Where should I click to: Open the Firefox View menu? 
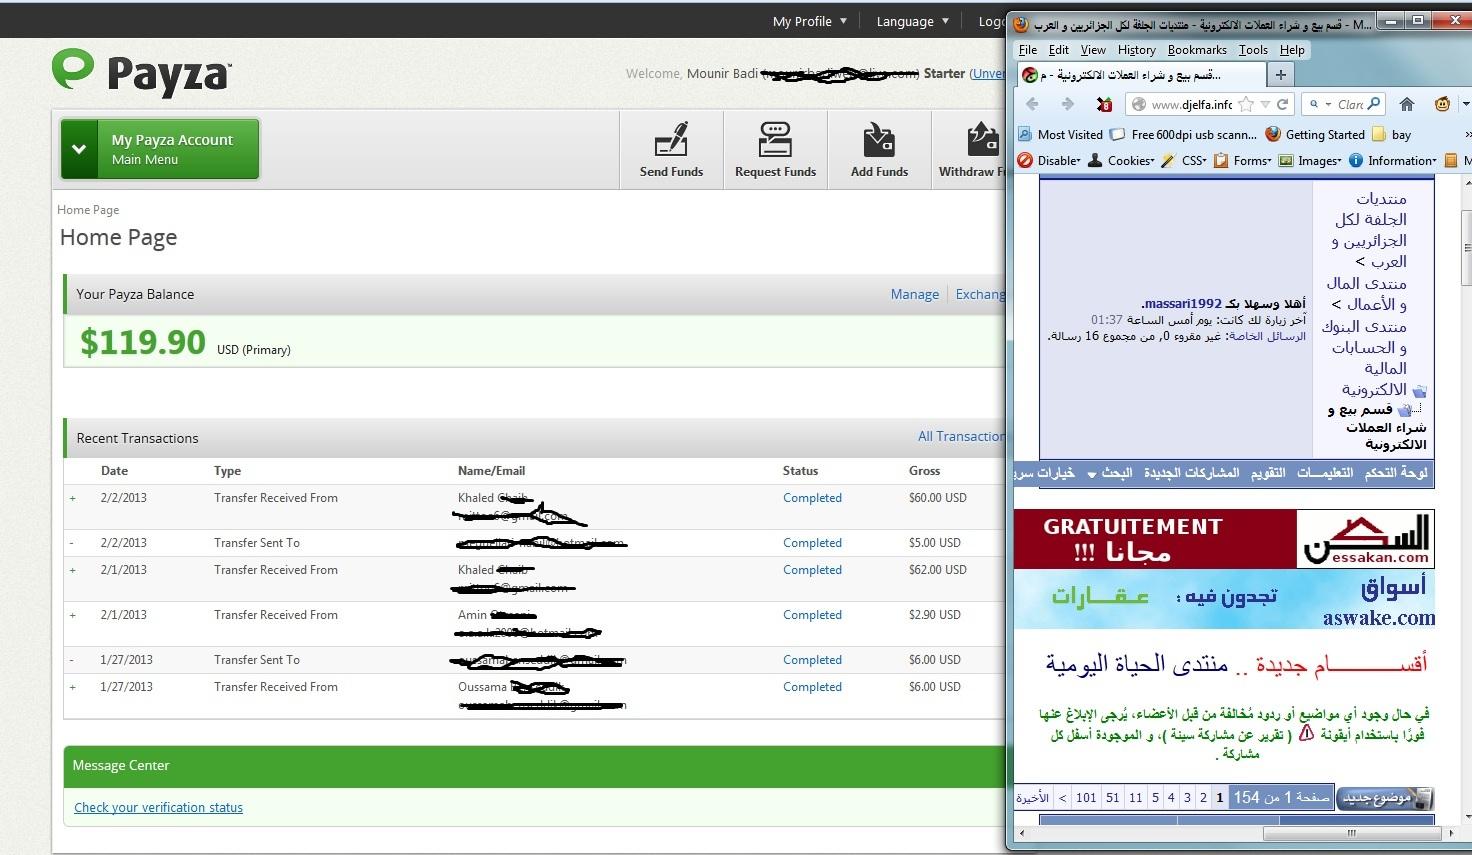(x=1093, y=50)
